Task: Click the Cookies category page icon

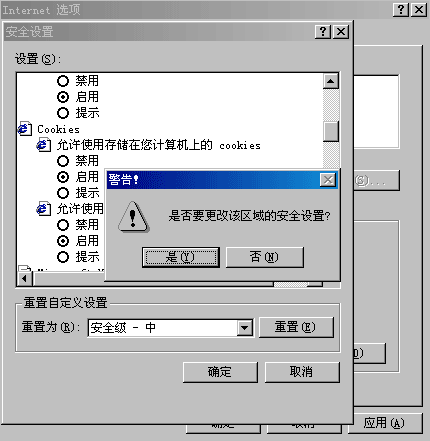Action: (25, 129)
